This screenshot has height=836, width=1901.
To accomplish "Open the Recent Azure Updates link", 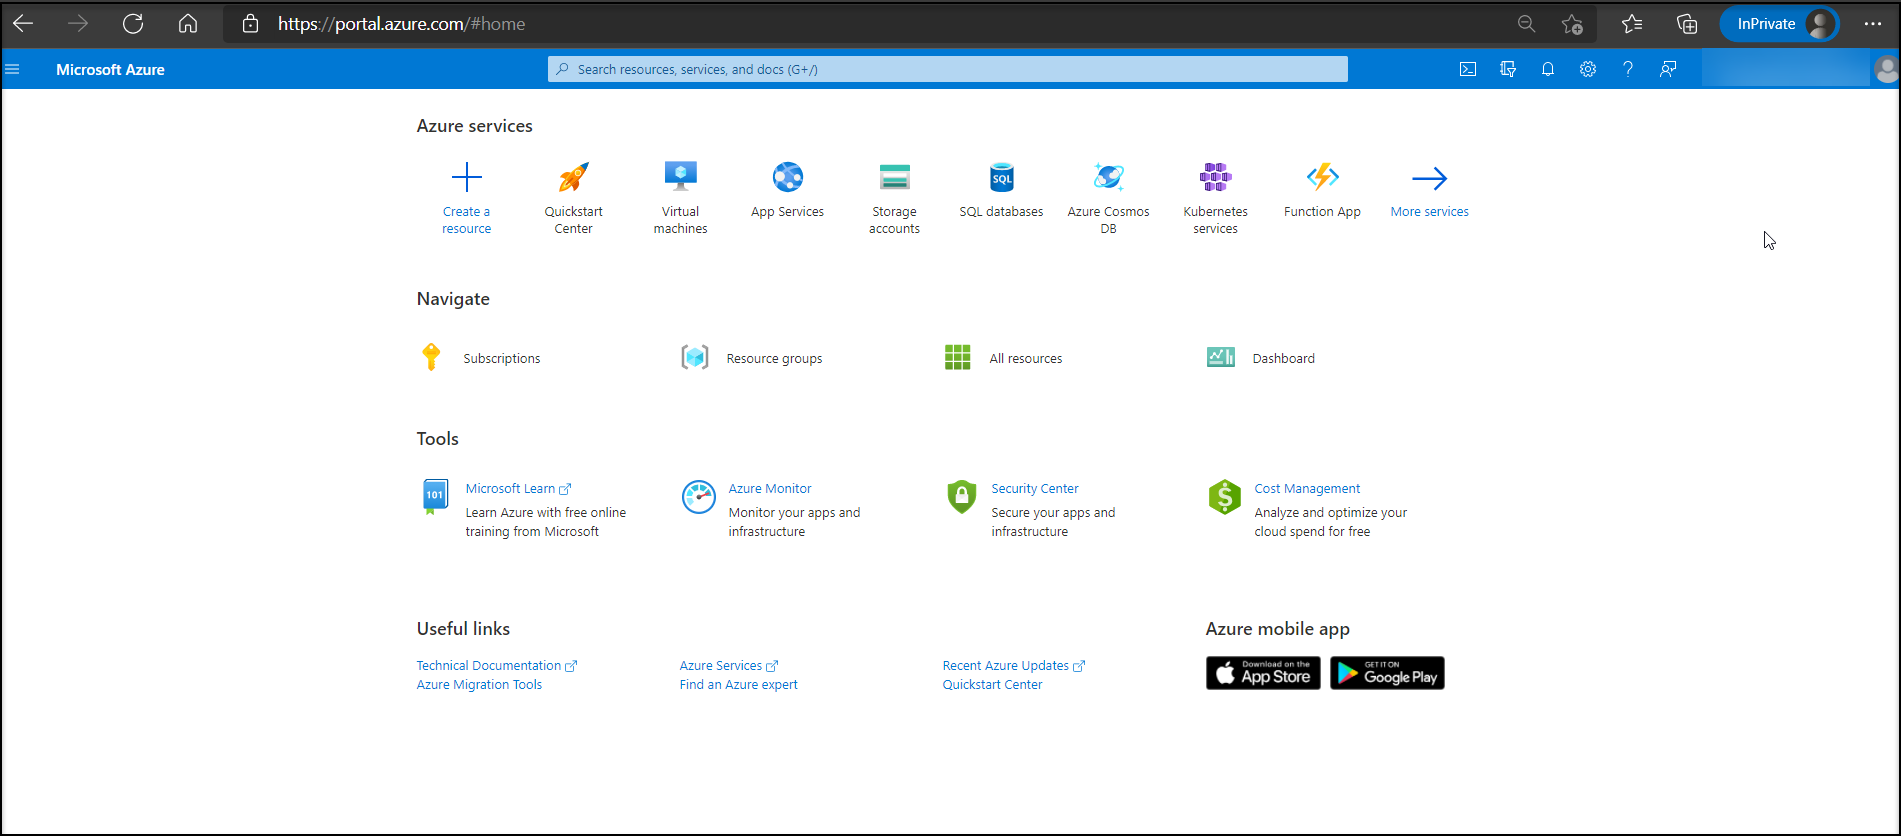I will tap(1014, 666).
